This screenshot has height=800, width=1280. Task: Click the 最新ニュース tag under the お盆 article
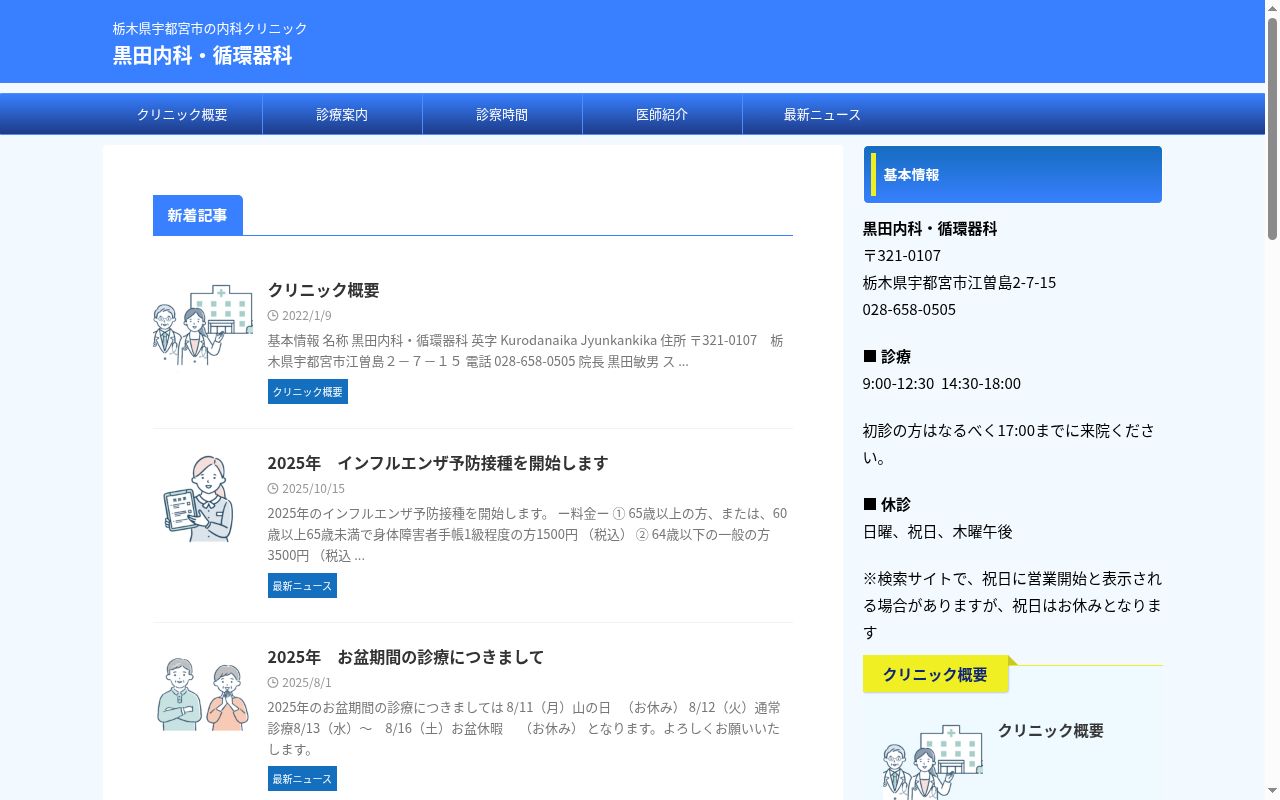tap(302, 779)
